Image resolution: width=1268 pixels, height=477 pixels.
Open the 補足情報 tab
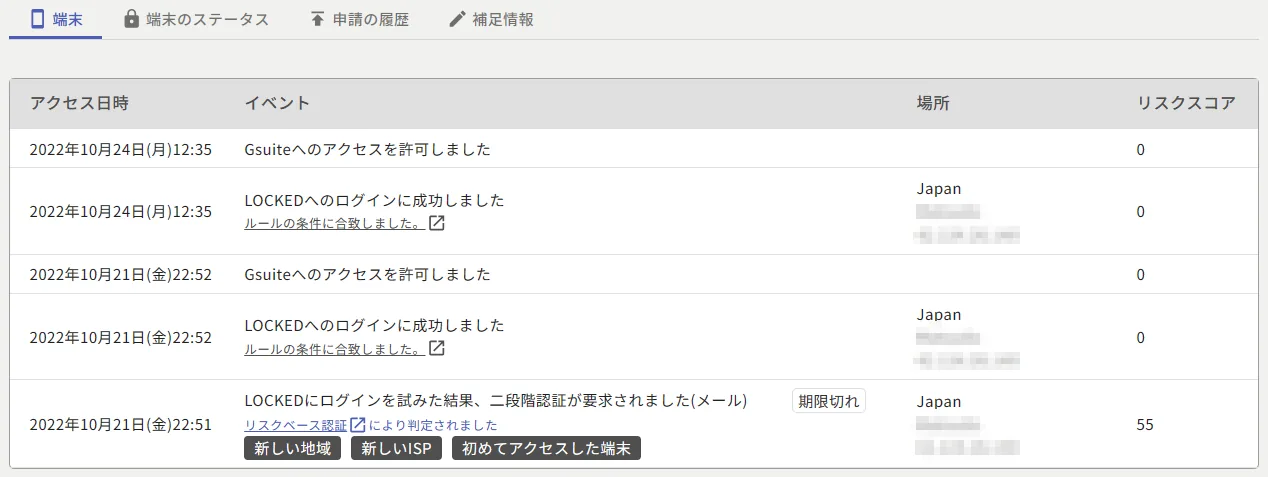click(491, 19)
